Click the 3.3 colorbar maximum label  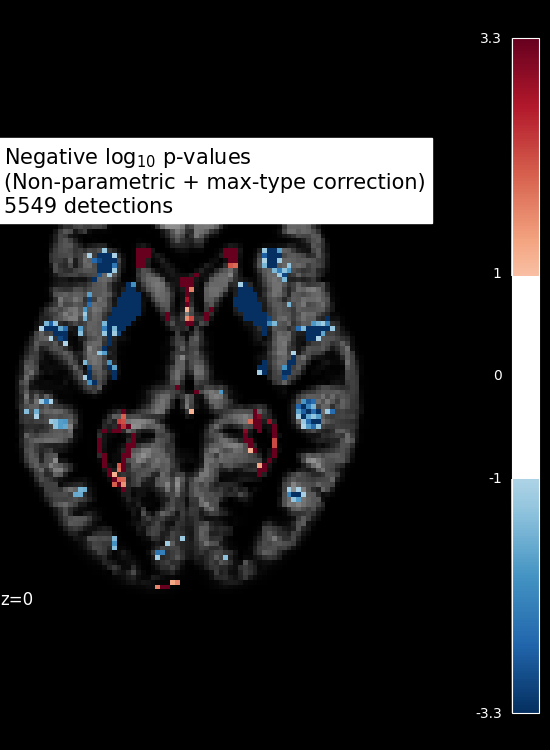[x=490, y=38]
